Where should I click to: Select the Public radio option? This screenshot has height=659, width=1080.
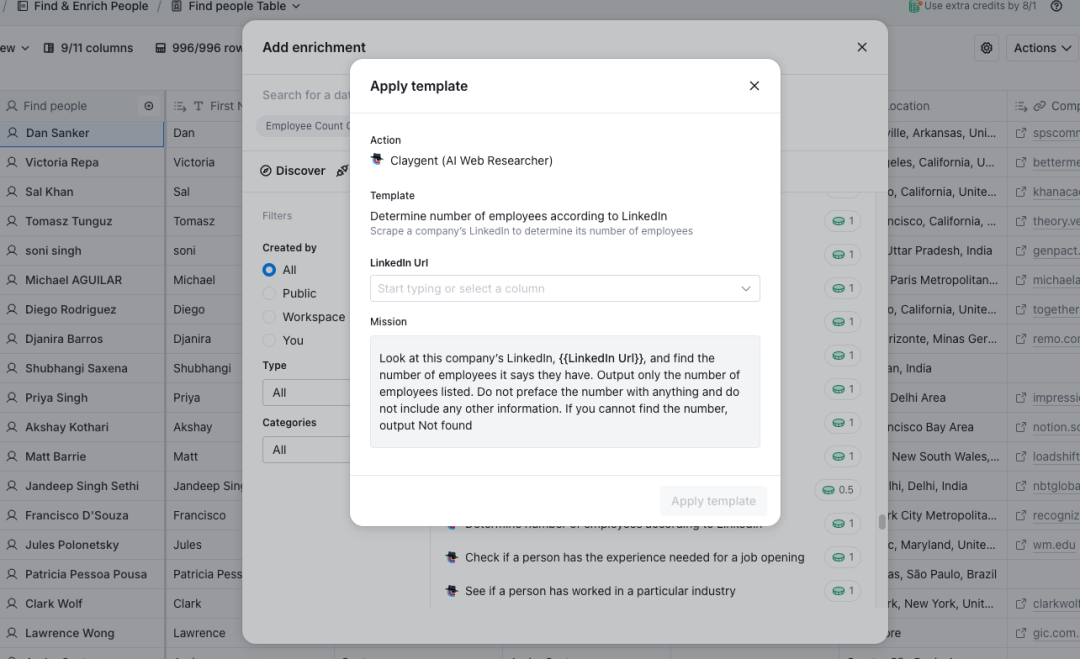[x=269, y=293]
